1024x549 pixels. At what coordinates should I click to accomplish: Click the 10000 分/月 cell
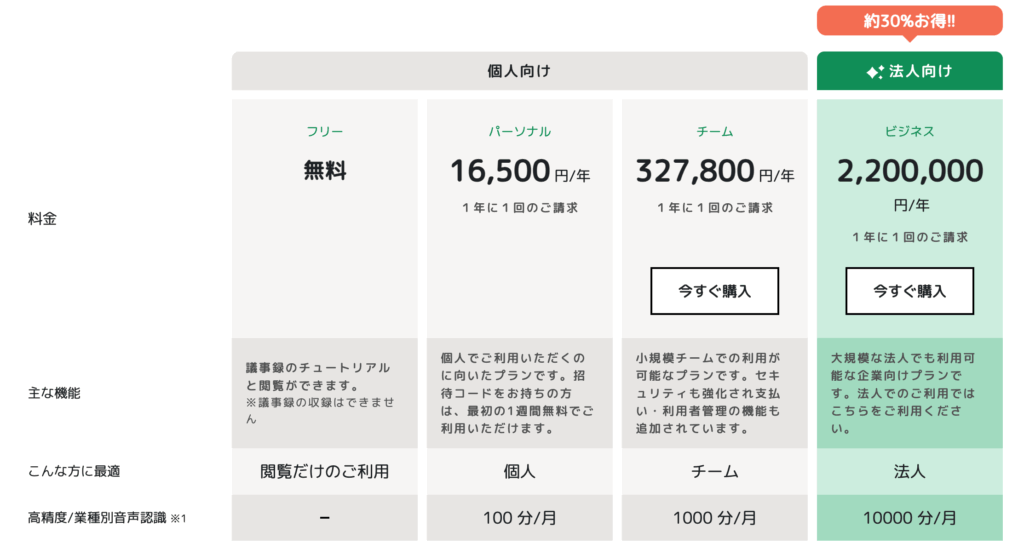point(910,518)
